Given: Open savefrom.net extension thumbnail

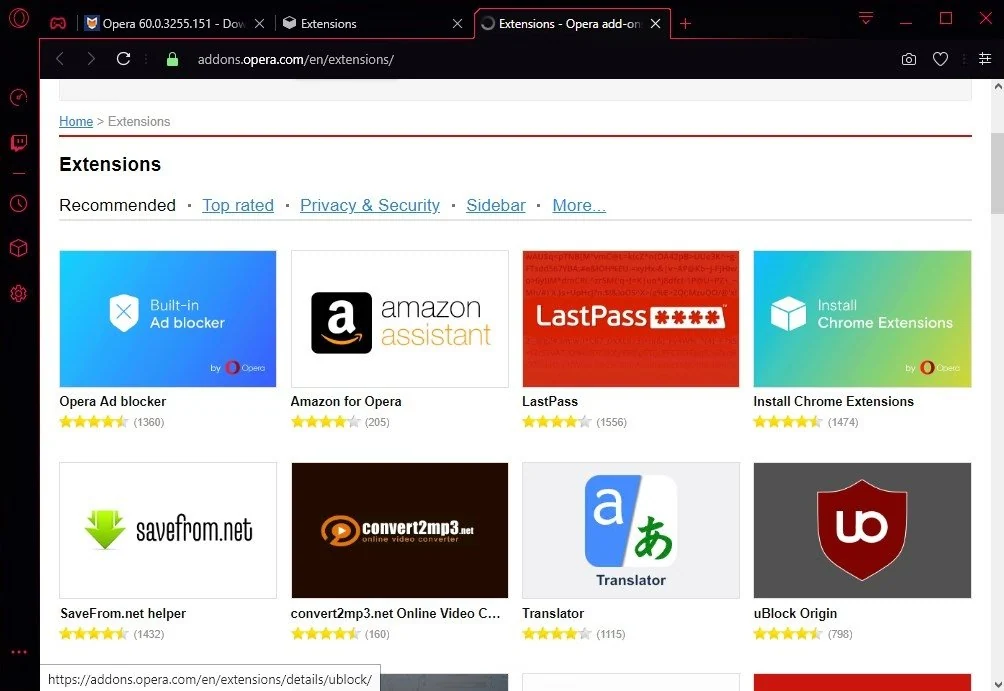Looking at the screenshot, I should [x=168, y=531].
